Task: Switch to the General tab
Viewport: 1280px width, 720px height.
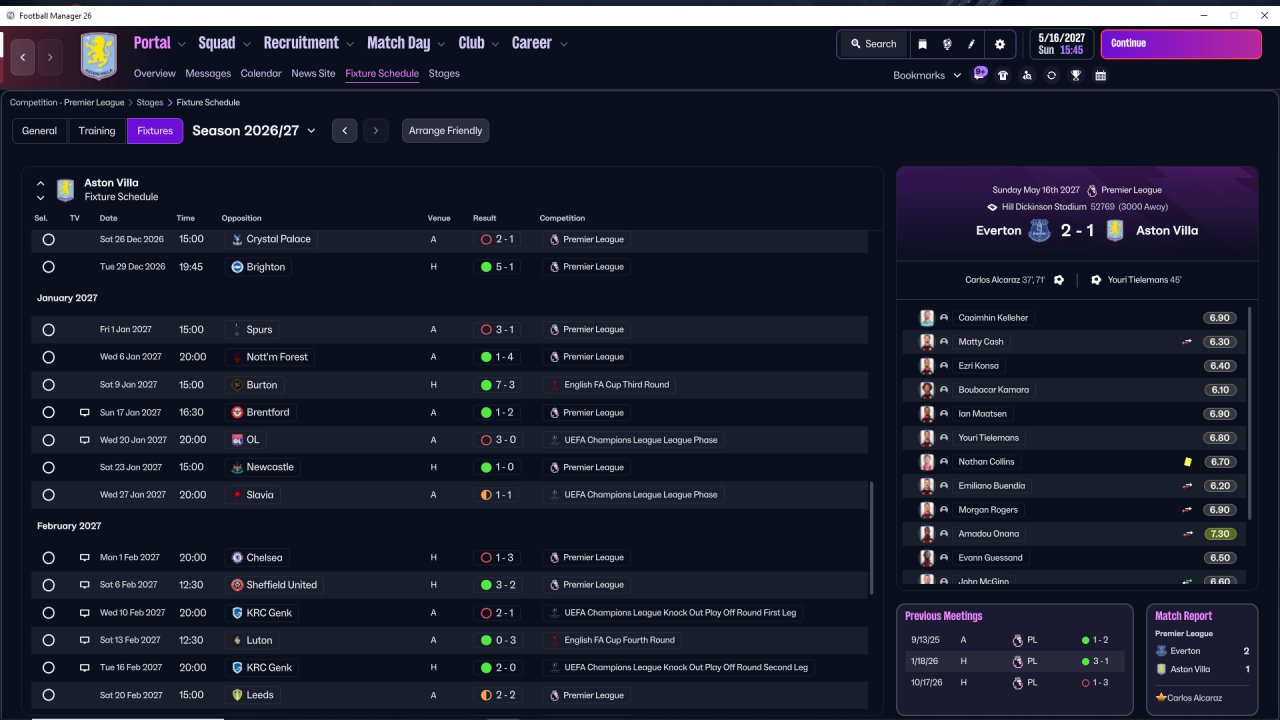Action: tap(40, 131)
